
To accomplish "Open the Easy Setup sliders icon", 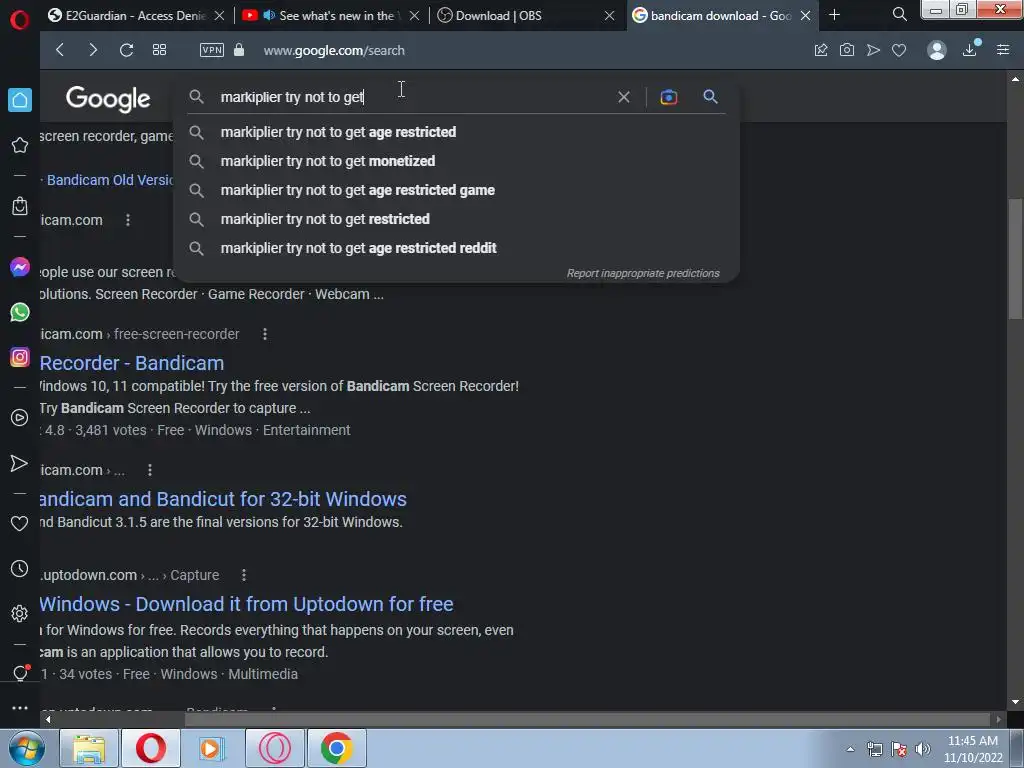I will (1003, 50).
